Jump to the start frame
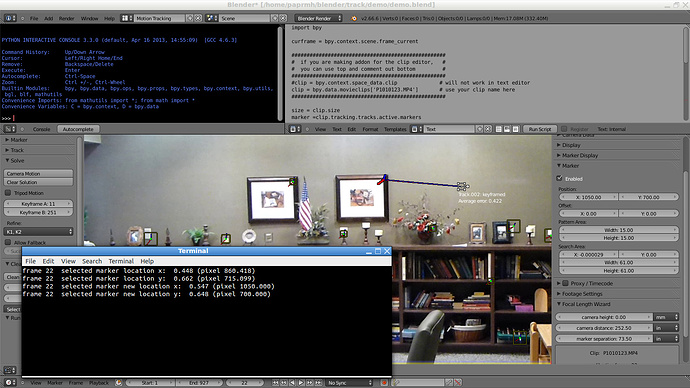This screenshot has width=690, height=388. pos(275,383)
